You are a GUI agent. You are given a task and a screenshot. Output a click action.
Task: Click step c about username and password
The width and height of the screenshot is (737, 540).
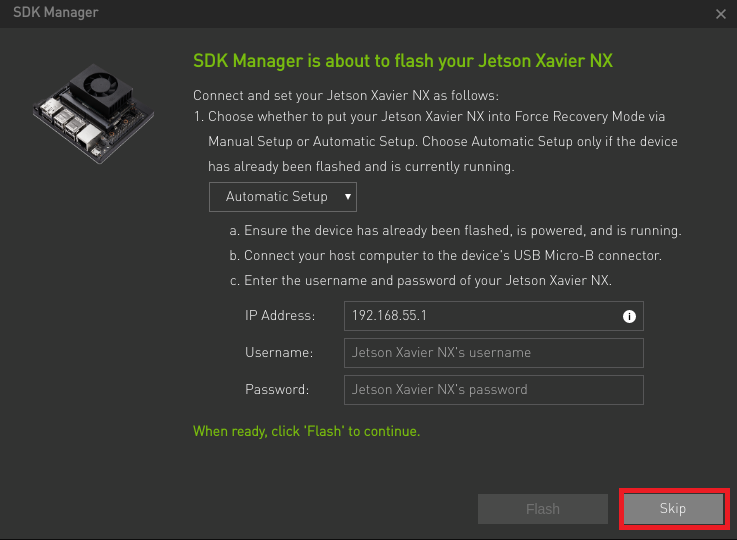(x=420, y=281)
